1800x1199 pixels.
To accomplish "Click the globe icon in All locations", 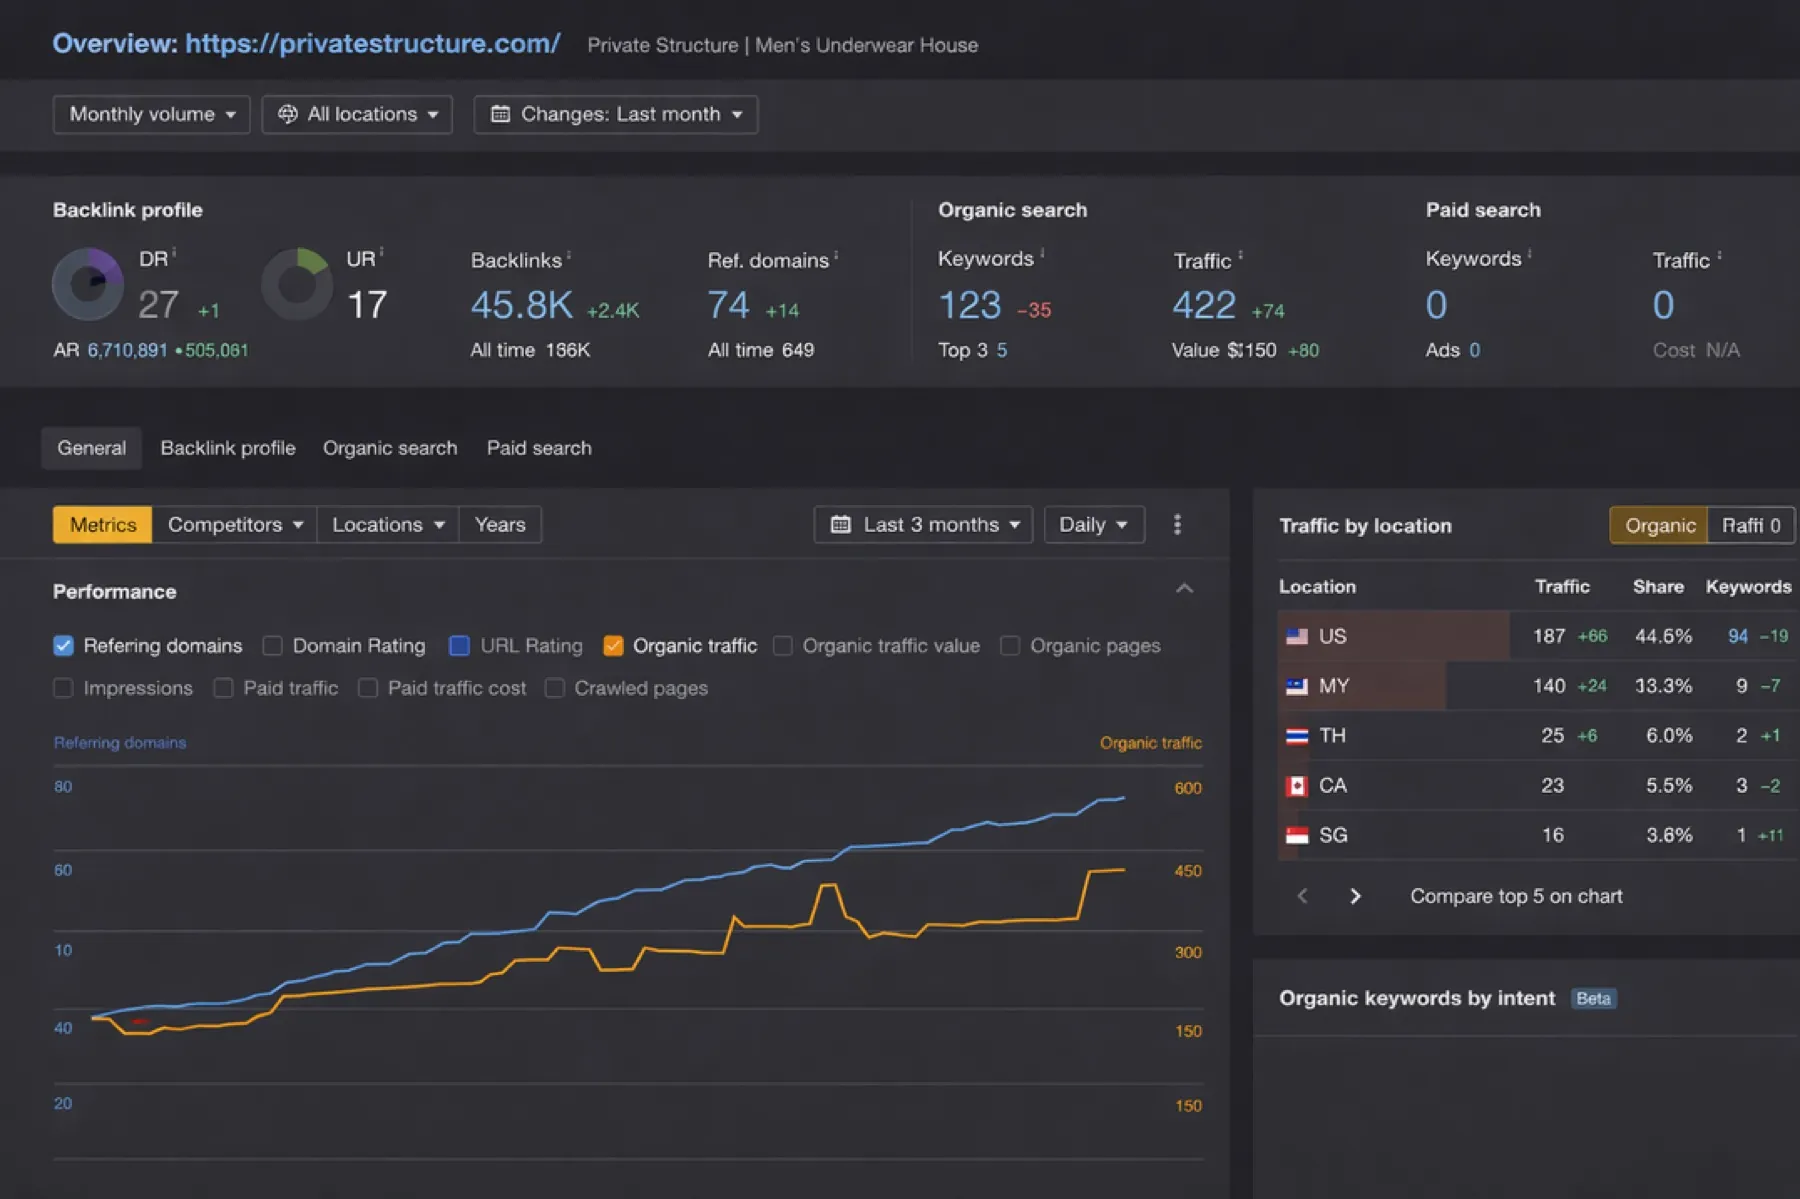I will point(287,114).
